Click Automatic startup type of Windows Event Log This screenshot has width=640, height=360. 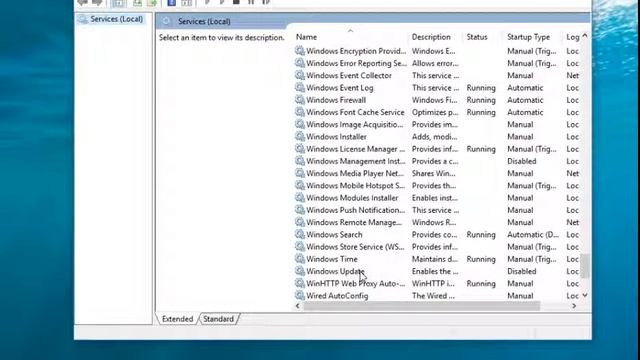point(525,87)
